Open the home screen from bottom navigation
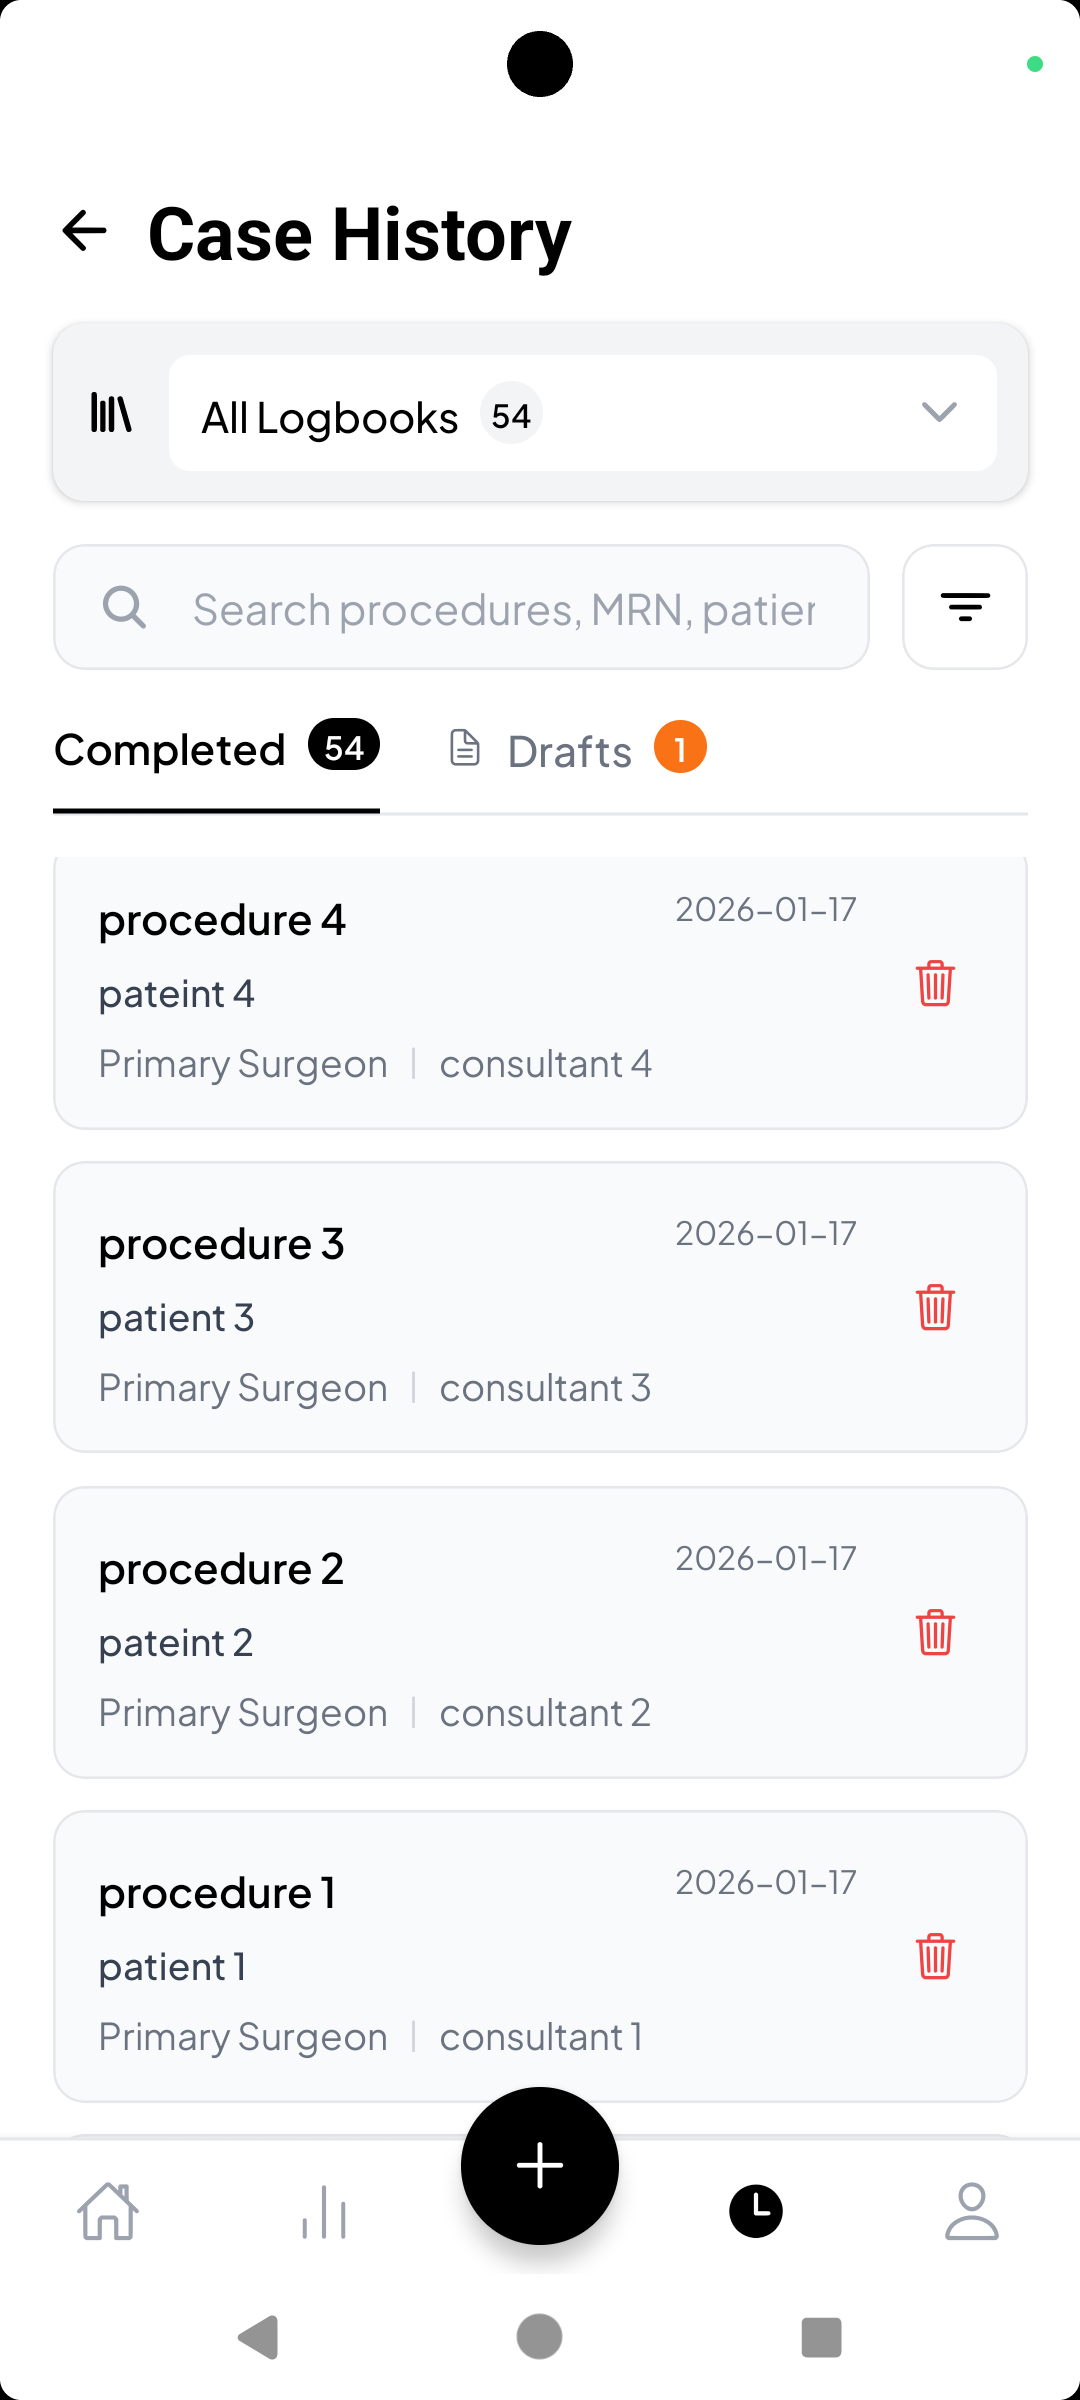1080x2400 pixels. [110, 2212]
